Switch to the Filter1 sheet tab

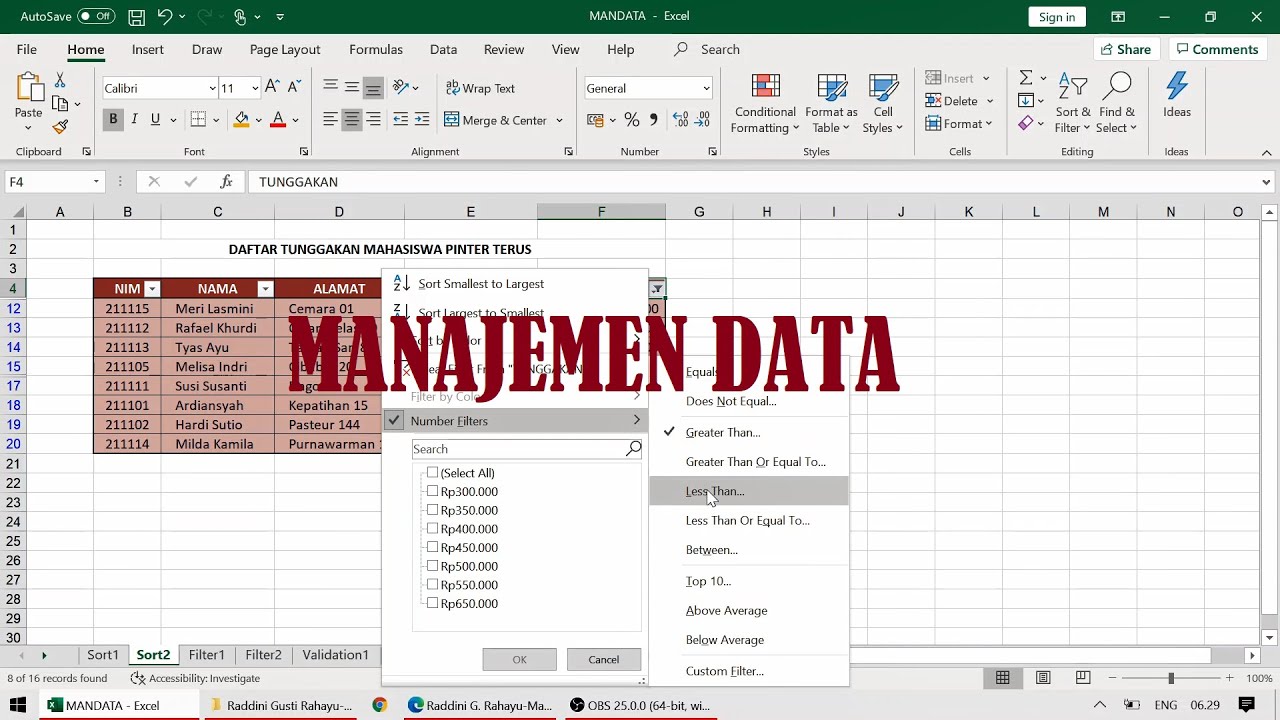click(x=207, y=655)
